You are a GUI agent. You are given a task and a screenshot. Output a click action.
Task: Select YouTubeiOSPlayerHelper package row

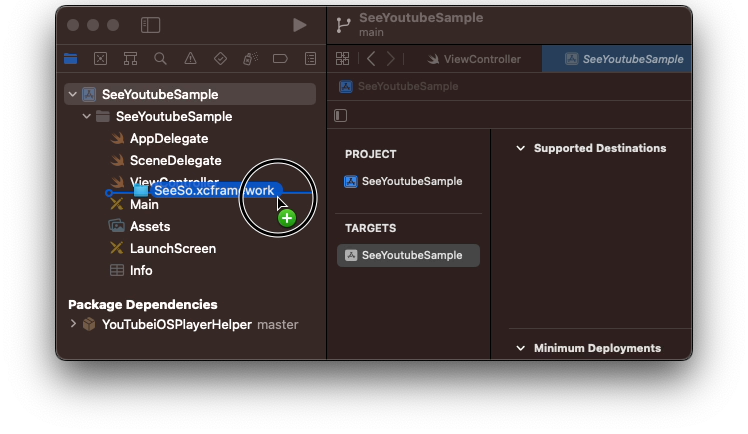(190, 324)
